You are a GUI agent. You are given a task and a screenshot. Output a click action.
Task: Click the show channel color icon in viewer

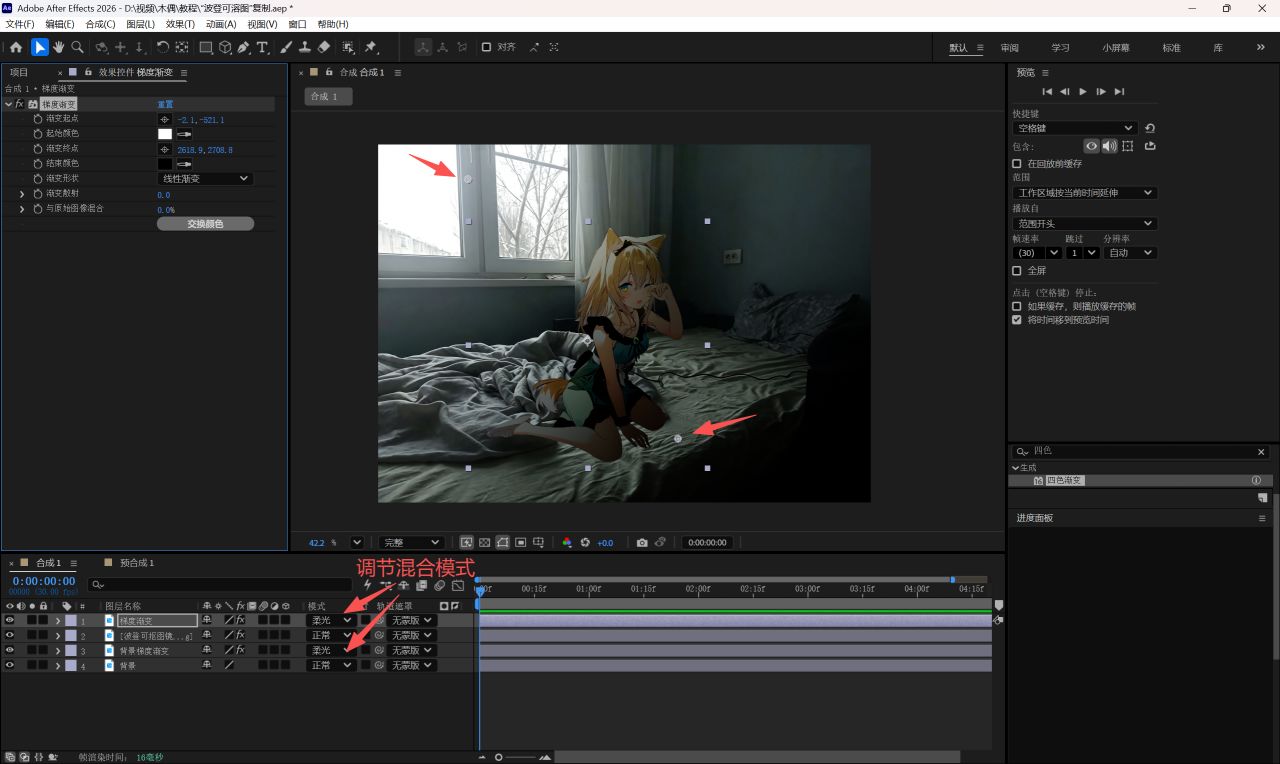click(x=567, y=542)
